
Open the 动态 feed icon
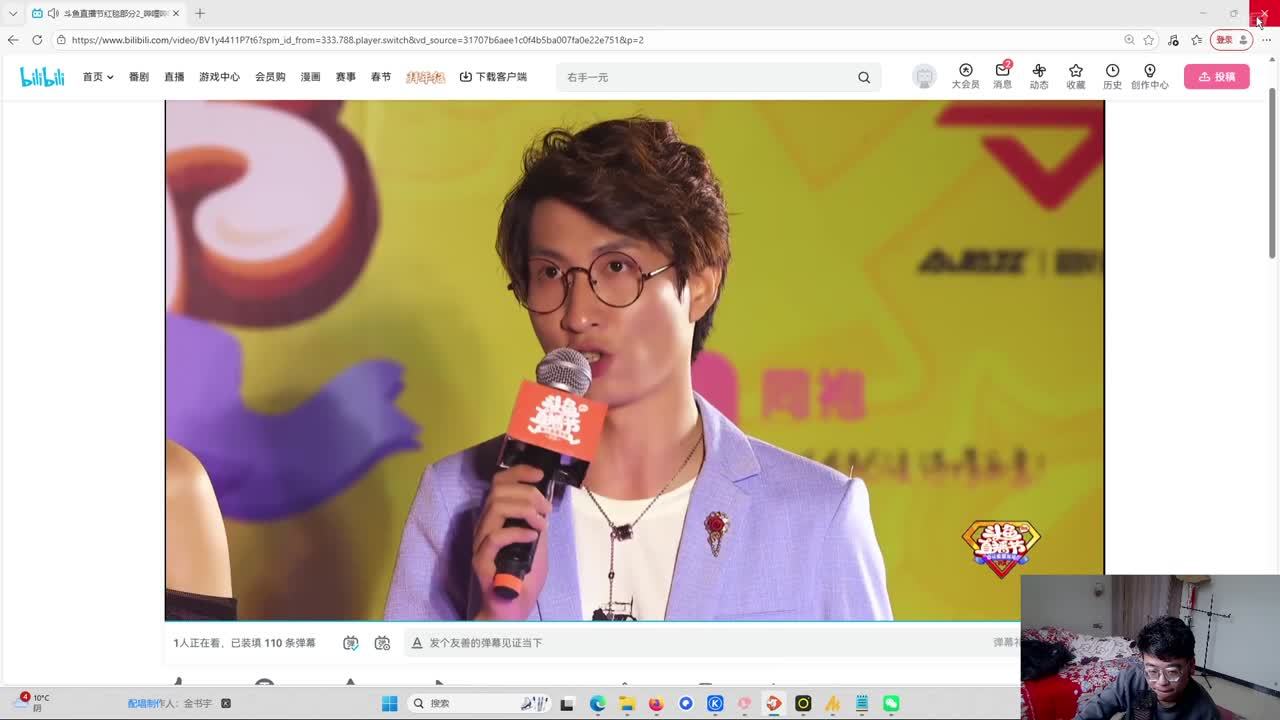coord(1039,76)
